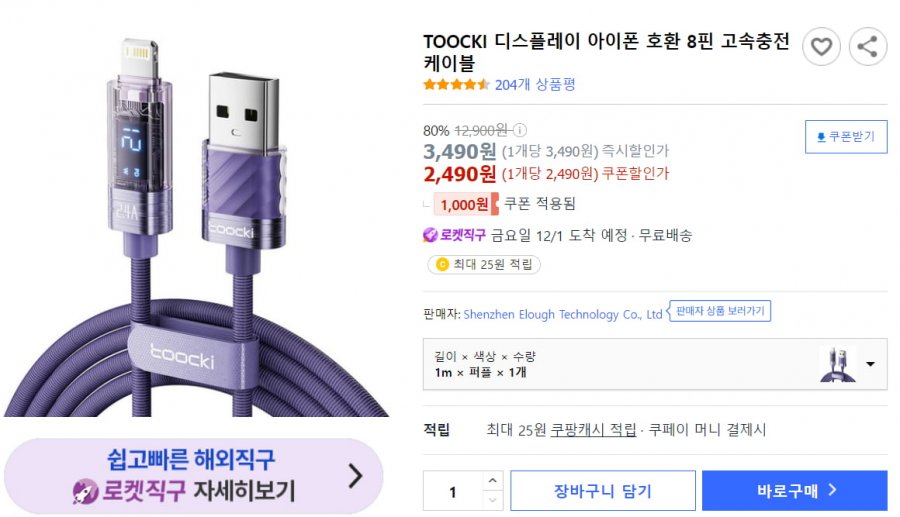
Task: Decrease quantity with the down arrow
Action: 492,501
